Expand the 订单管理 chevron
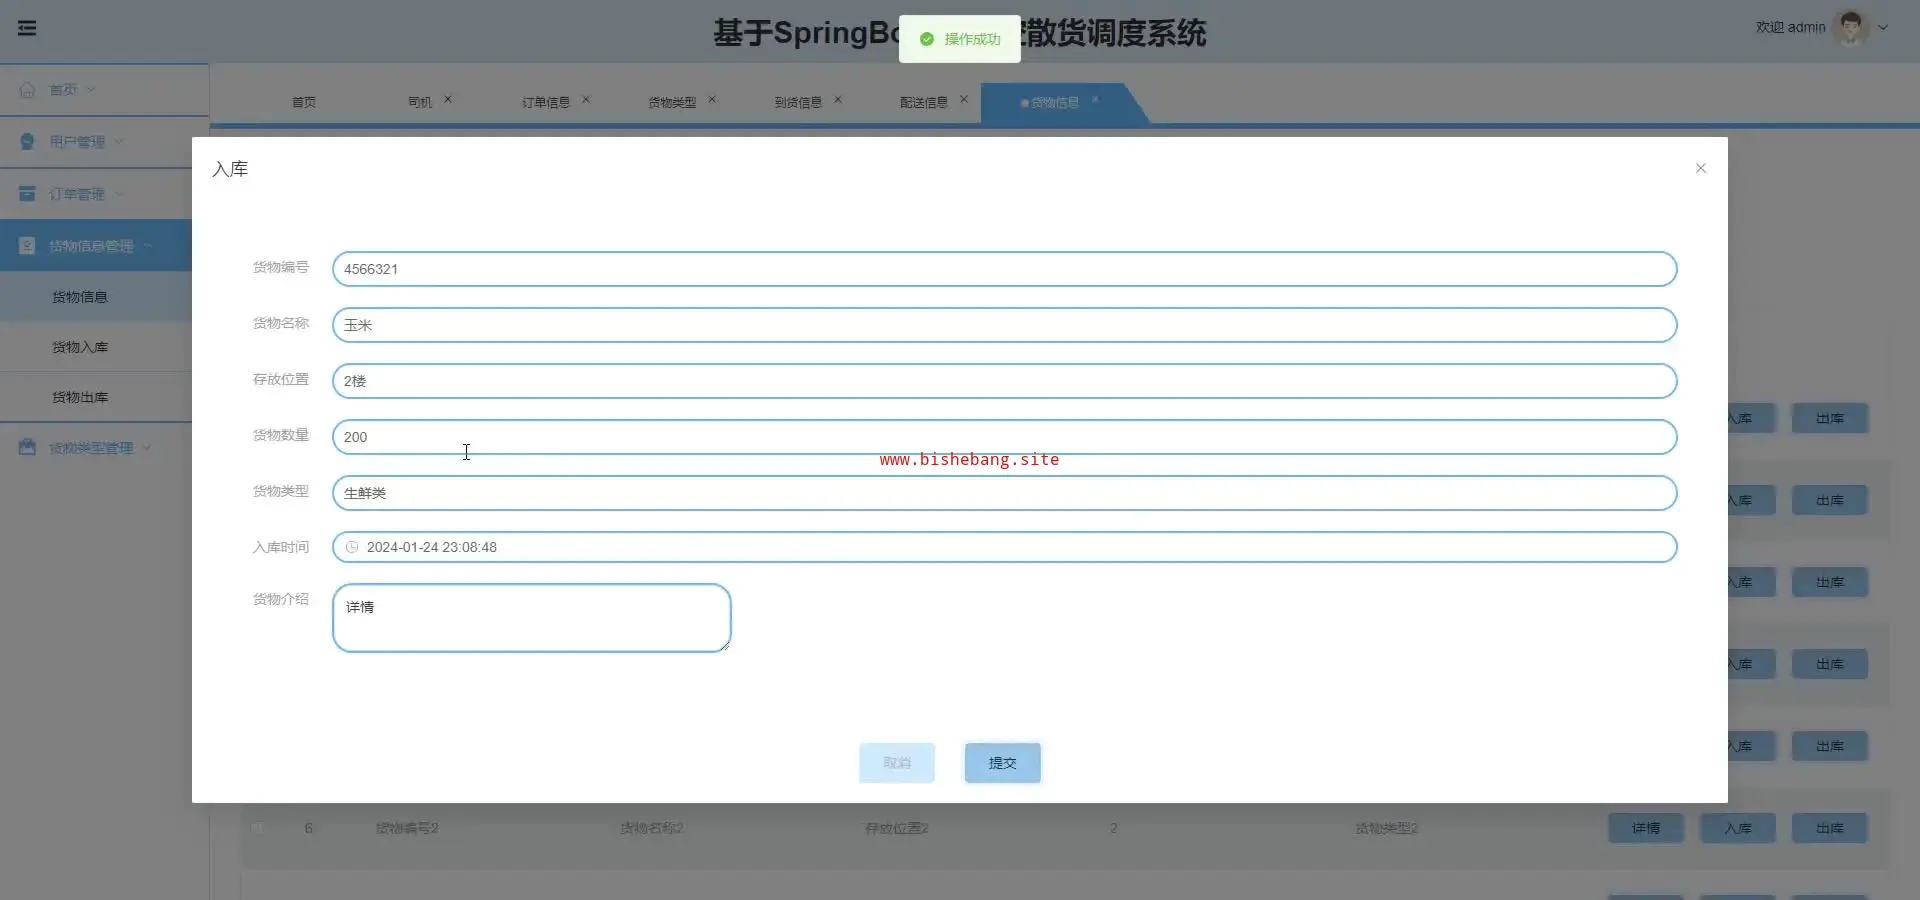The image size is (1920, 900). point(119,193)
